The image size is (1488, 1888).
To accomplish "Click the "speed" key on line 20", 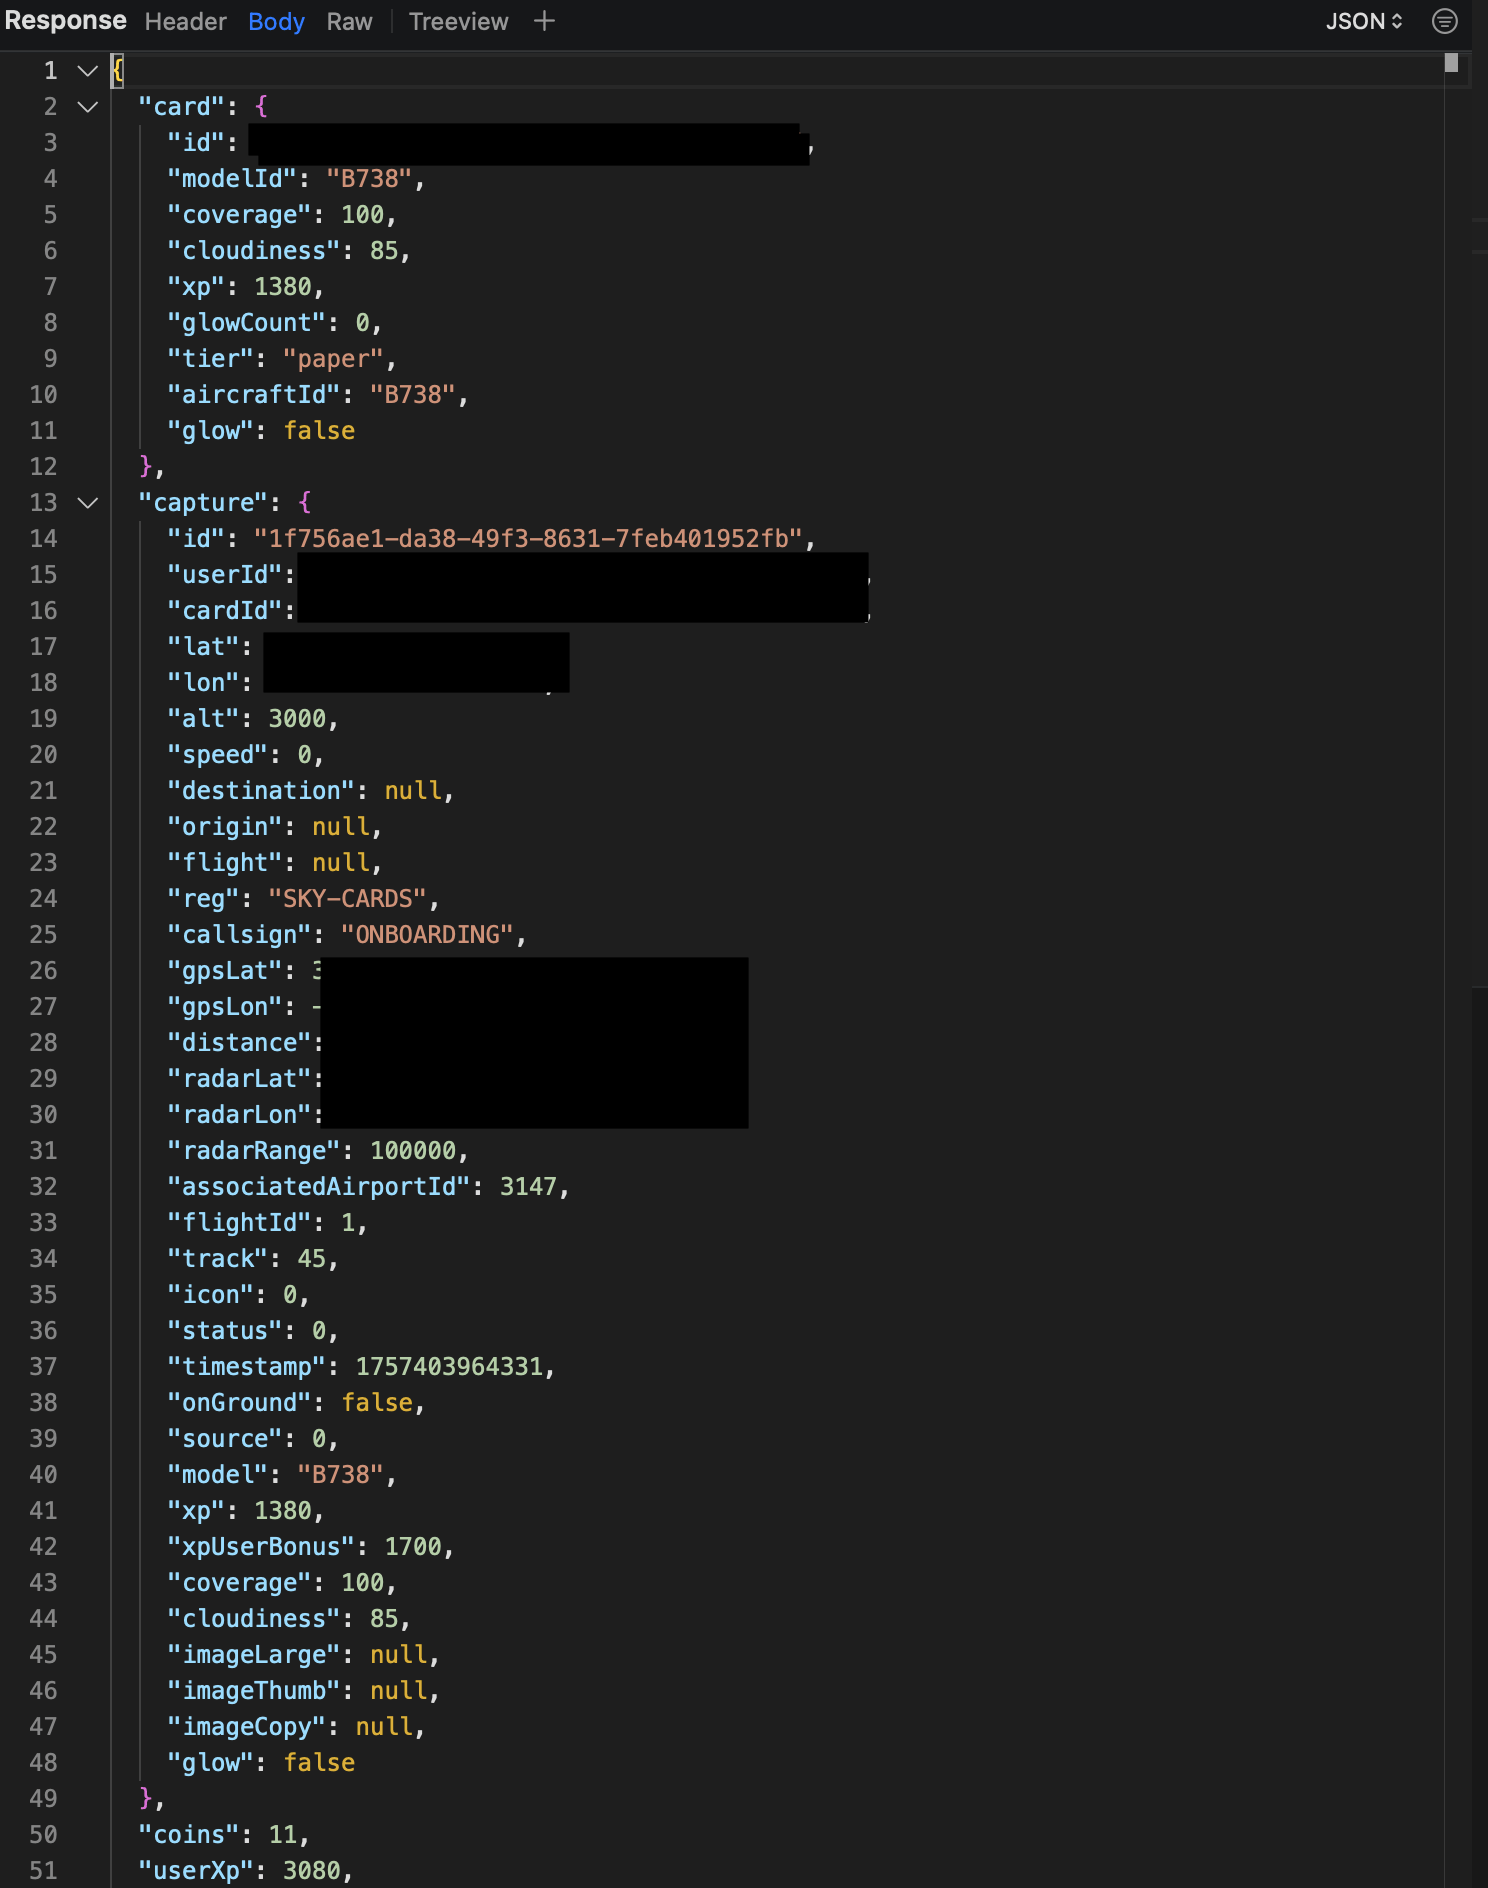I will [x=217, y=755].
